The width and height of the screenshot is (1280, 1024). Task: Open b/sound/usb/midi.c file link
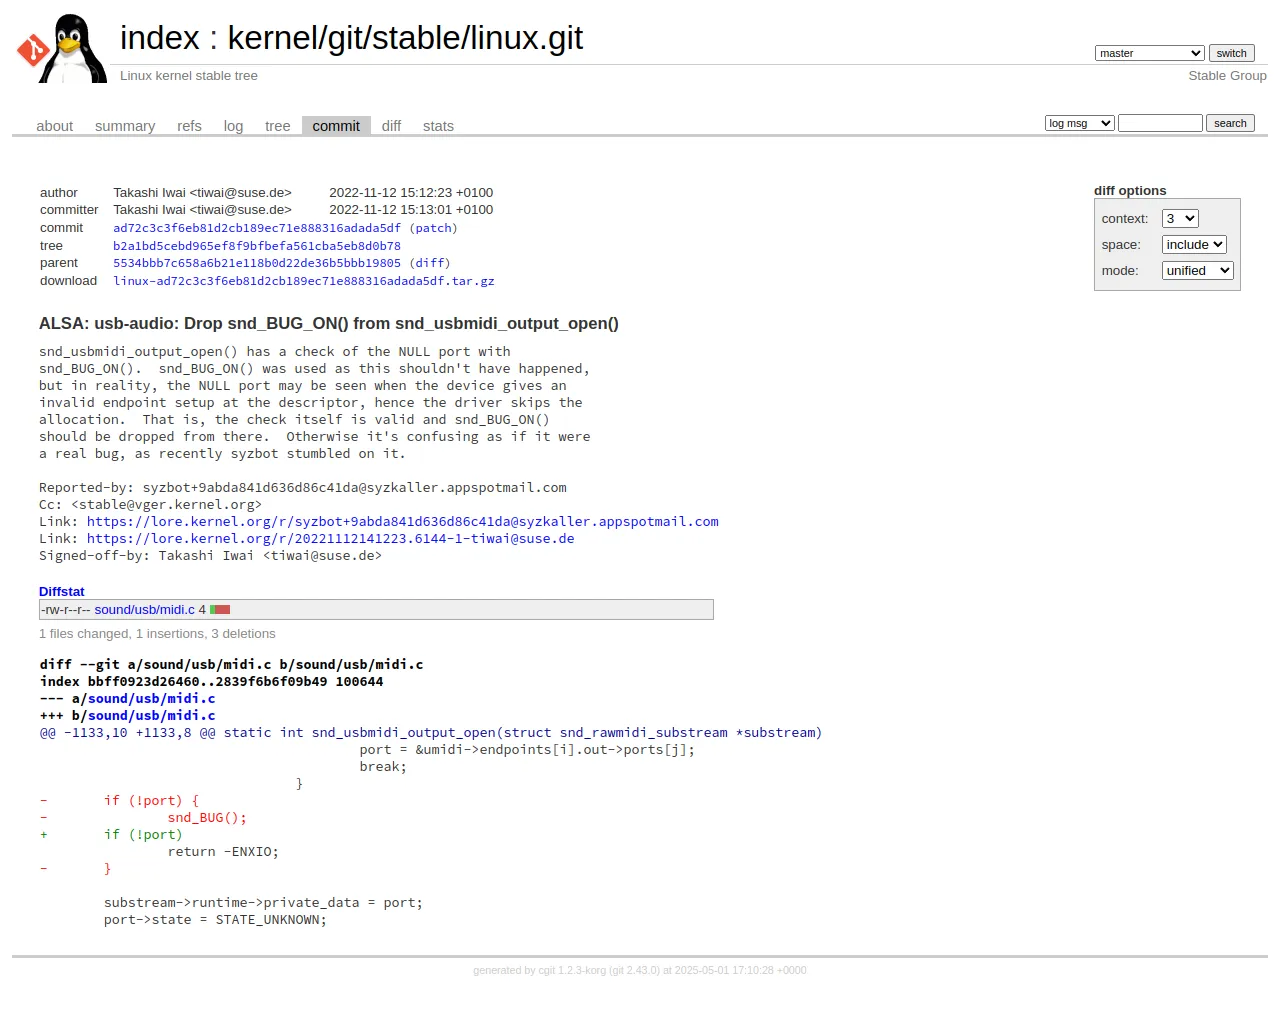151,716
